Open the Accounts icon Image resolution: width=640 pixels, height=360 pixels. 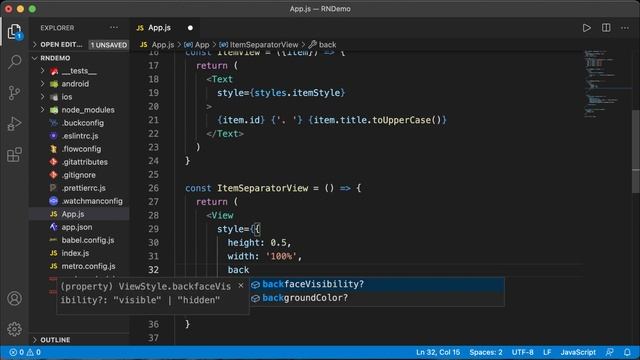(14, 298)
